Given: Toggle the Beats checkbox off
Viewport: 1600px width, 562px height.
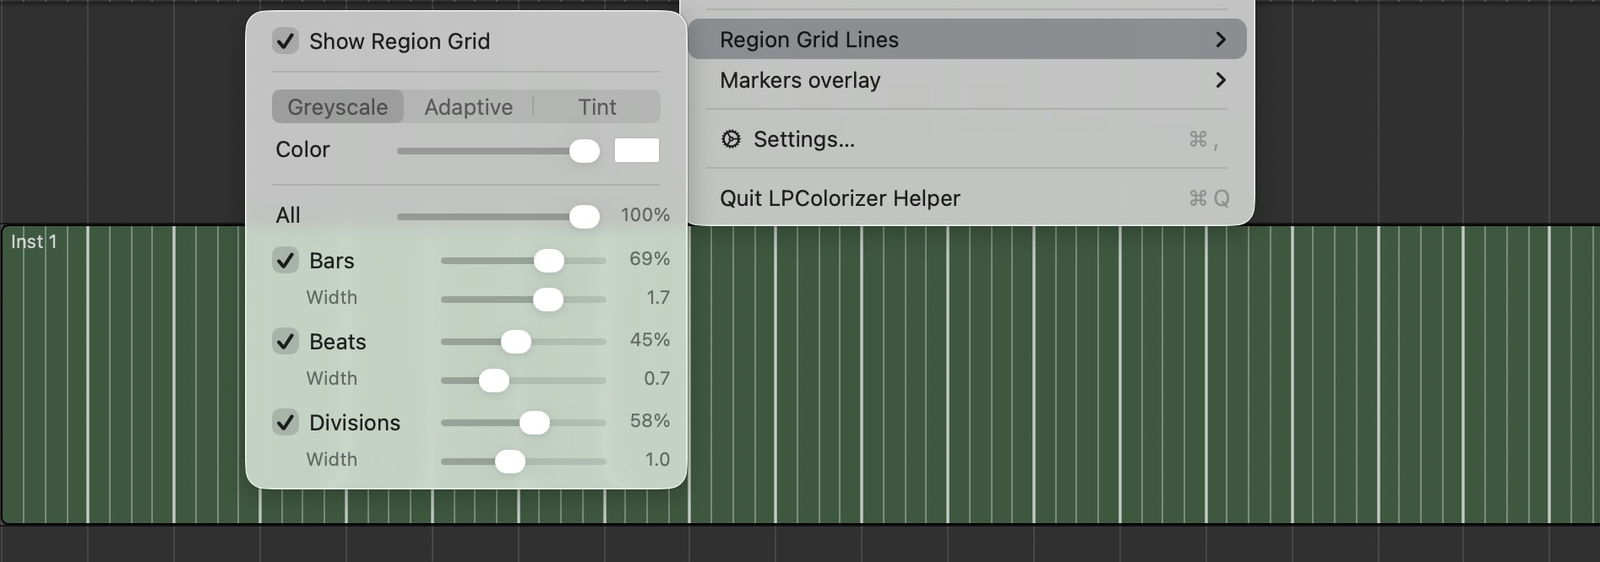Looking at the screenshot, I should click(x=285, y=341).
